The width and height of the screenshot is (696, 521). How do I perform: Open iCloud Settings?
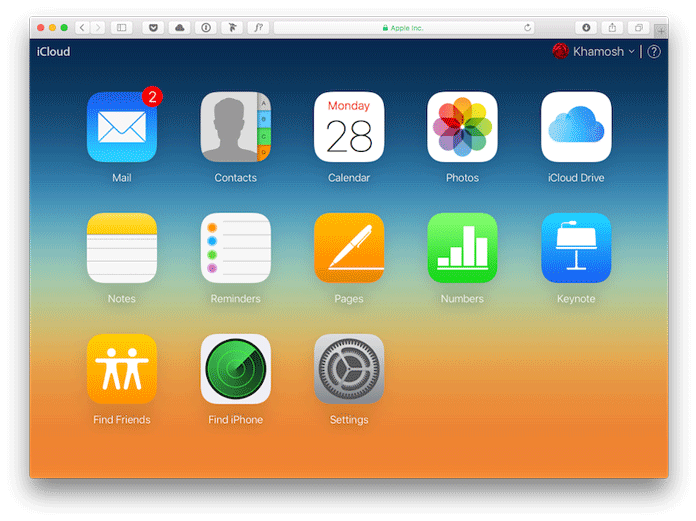[349, 369]
